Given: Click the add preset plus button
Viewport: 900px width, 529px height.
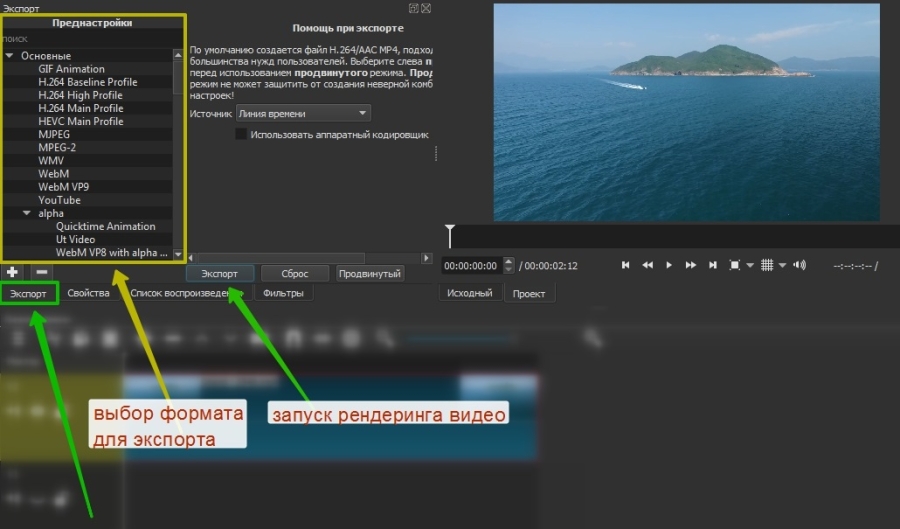Looking at the screenshot, I should [12, 271].
